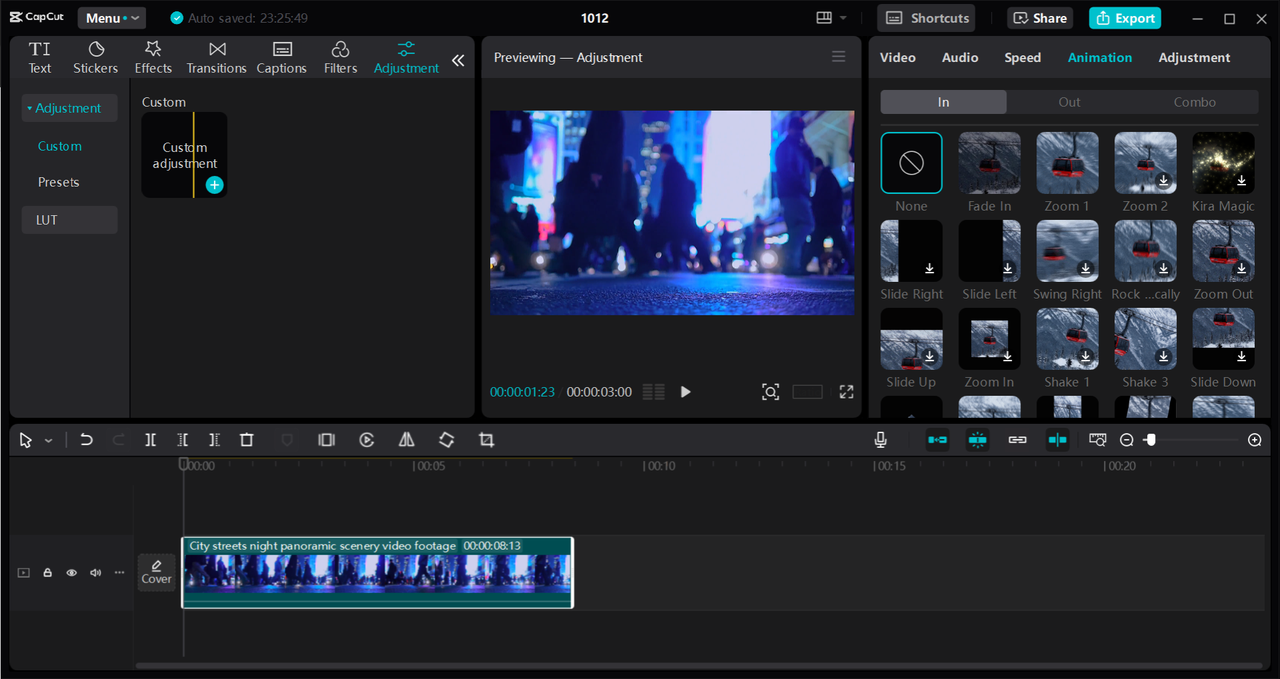Open the Shortcuts button
Screen dimensions: 1280x679
pyautogui.click(x=928, y=18)
